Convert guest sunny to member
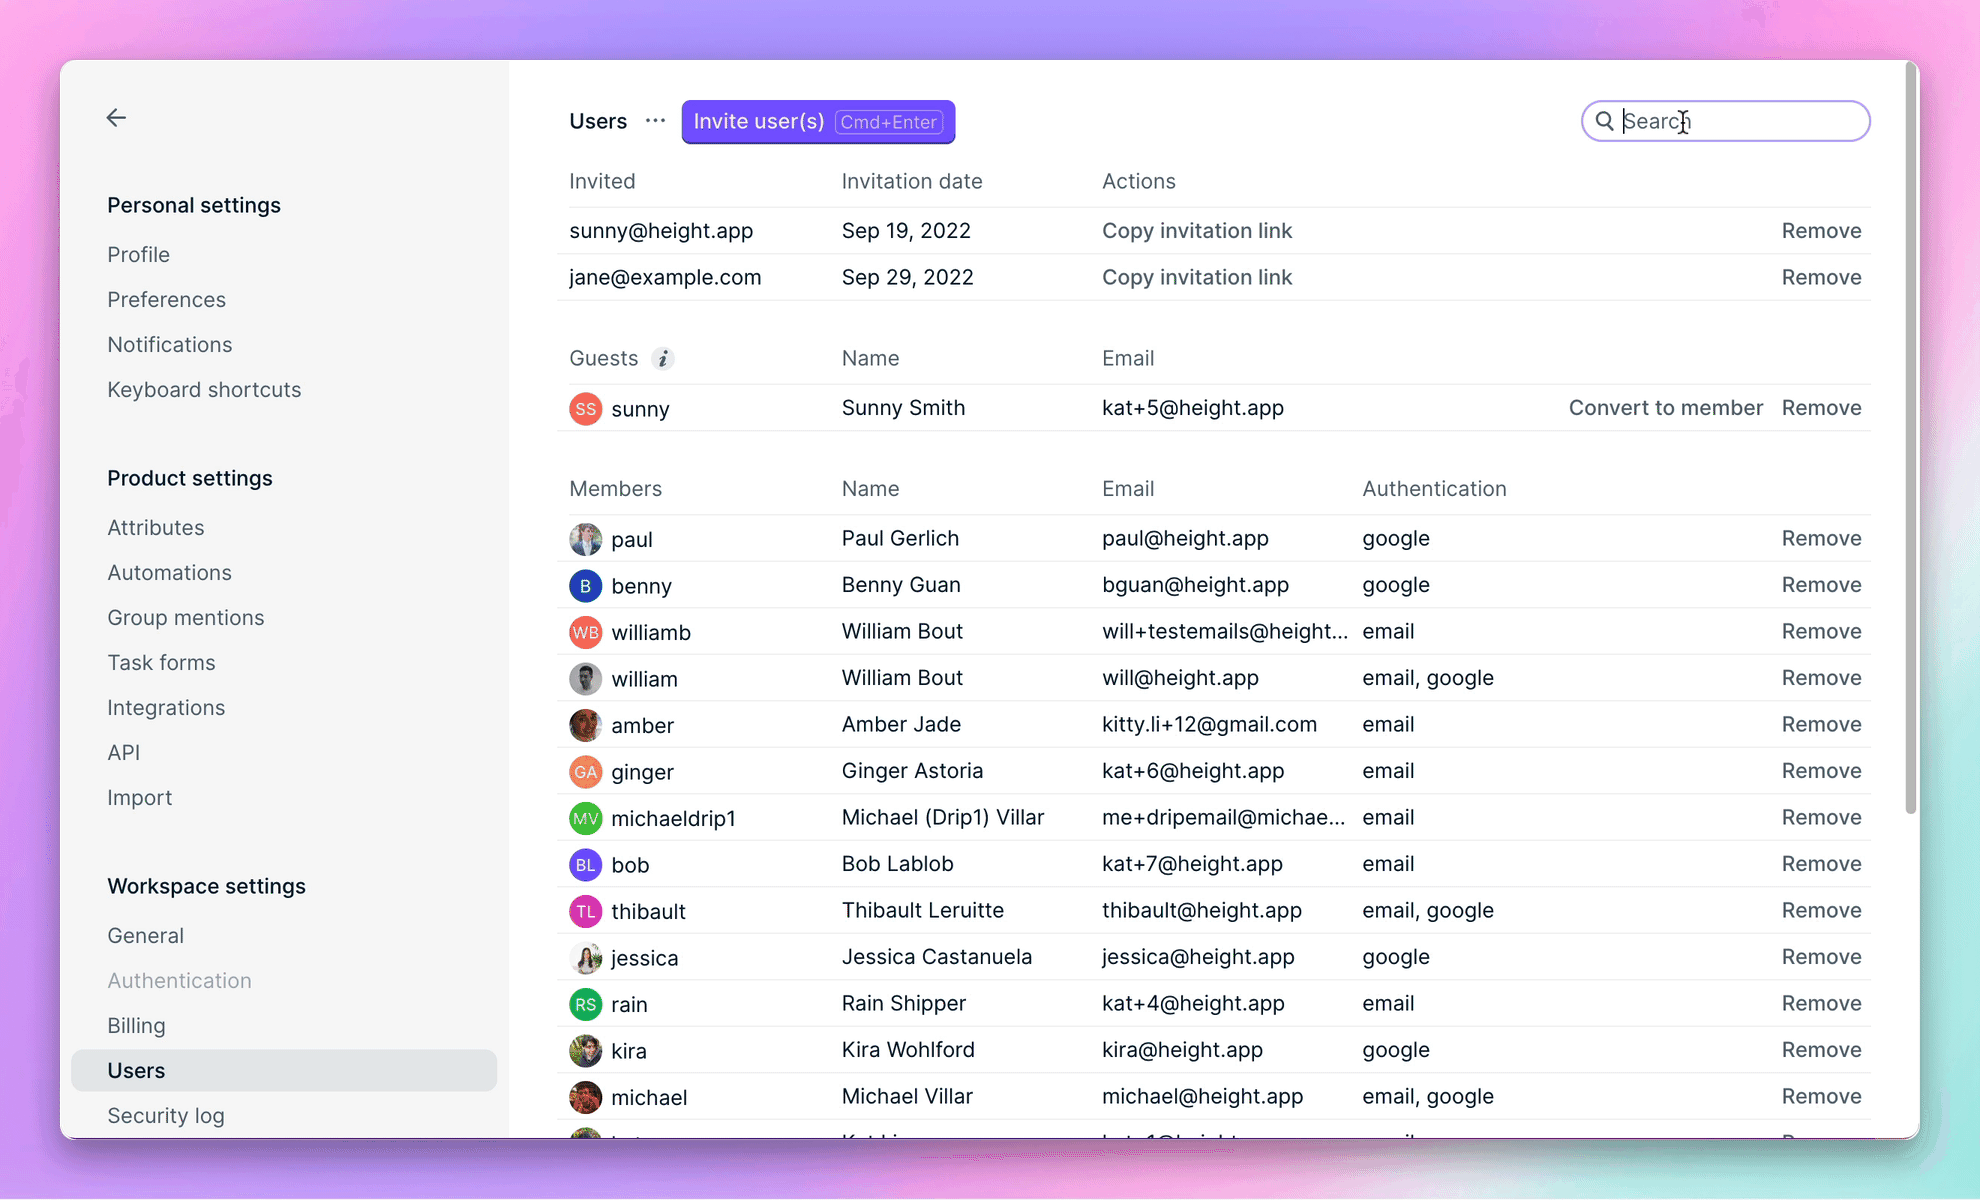The height and width of the screenshot is (1200, 1980). [1665, 408]
